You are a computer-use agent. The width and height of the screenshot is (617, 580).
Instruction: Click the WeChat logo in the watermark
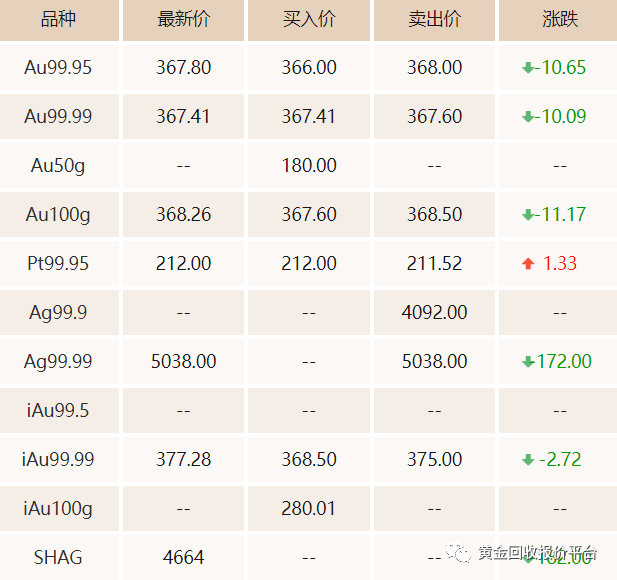[458, 552]
